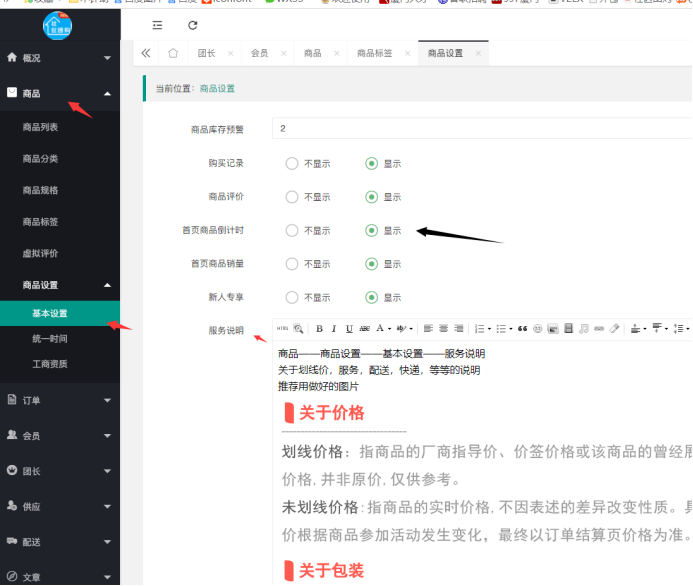693x586 pixels.
Task: Apply italic formatting in the editor
Action: [334, 328]
